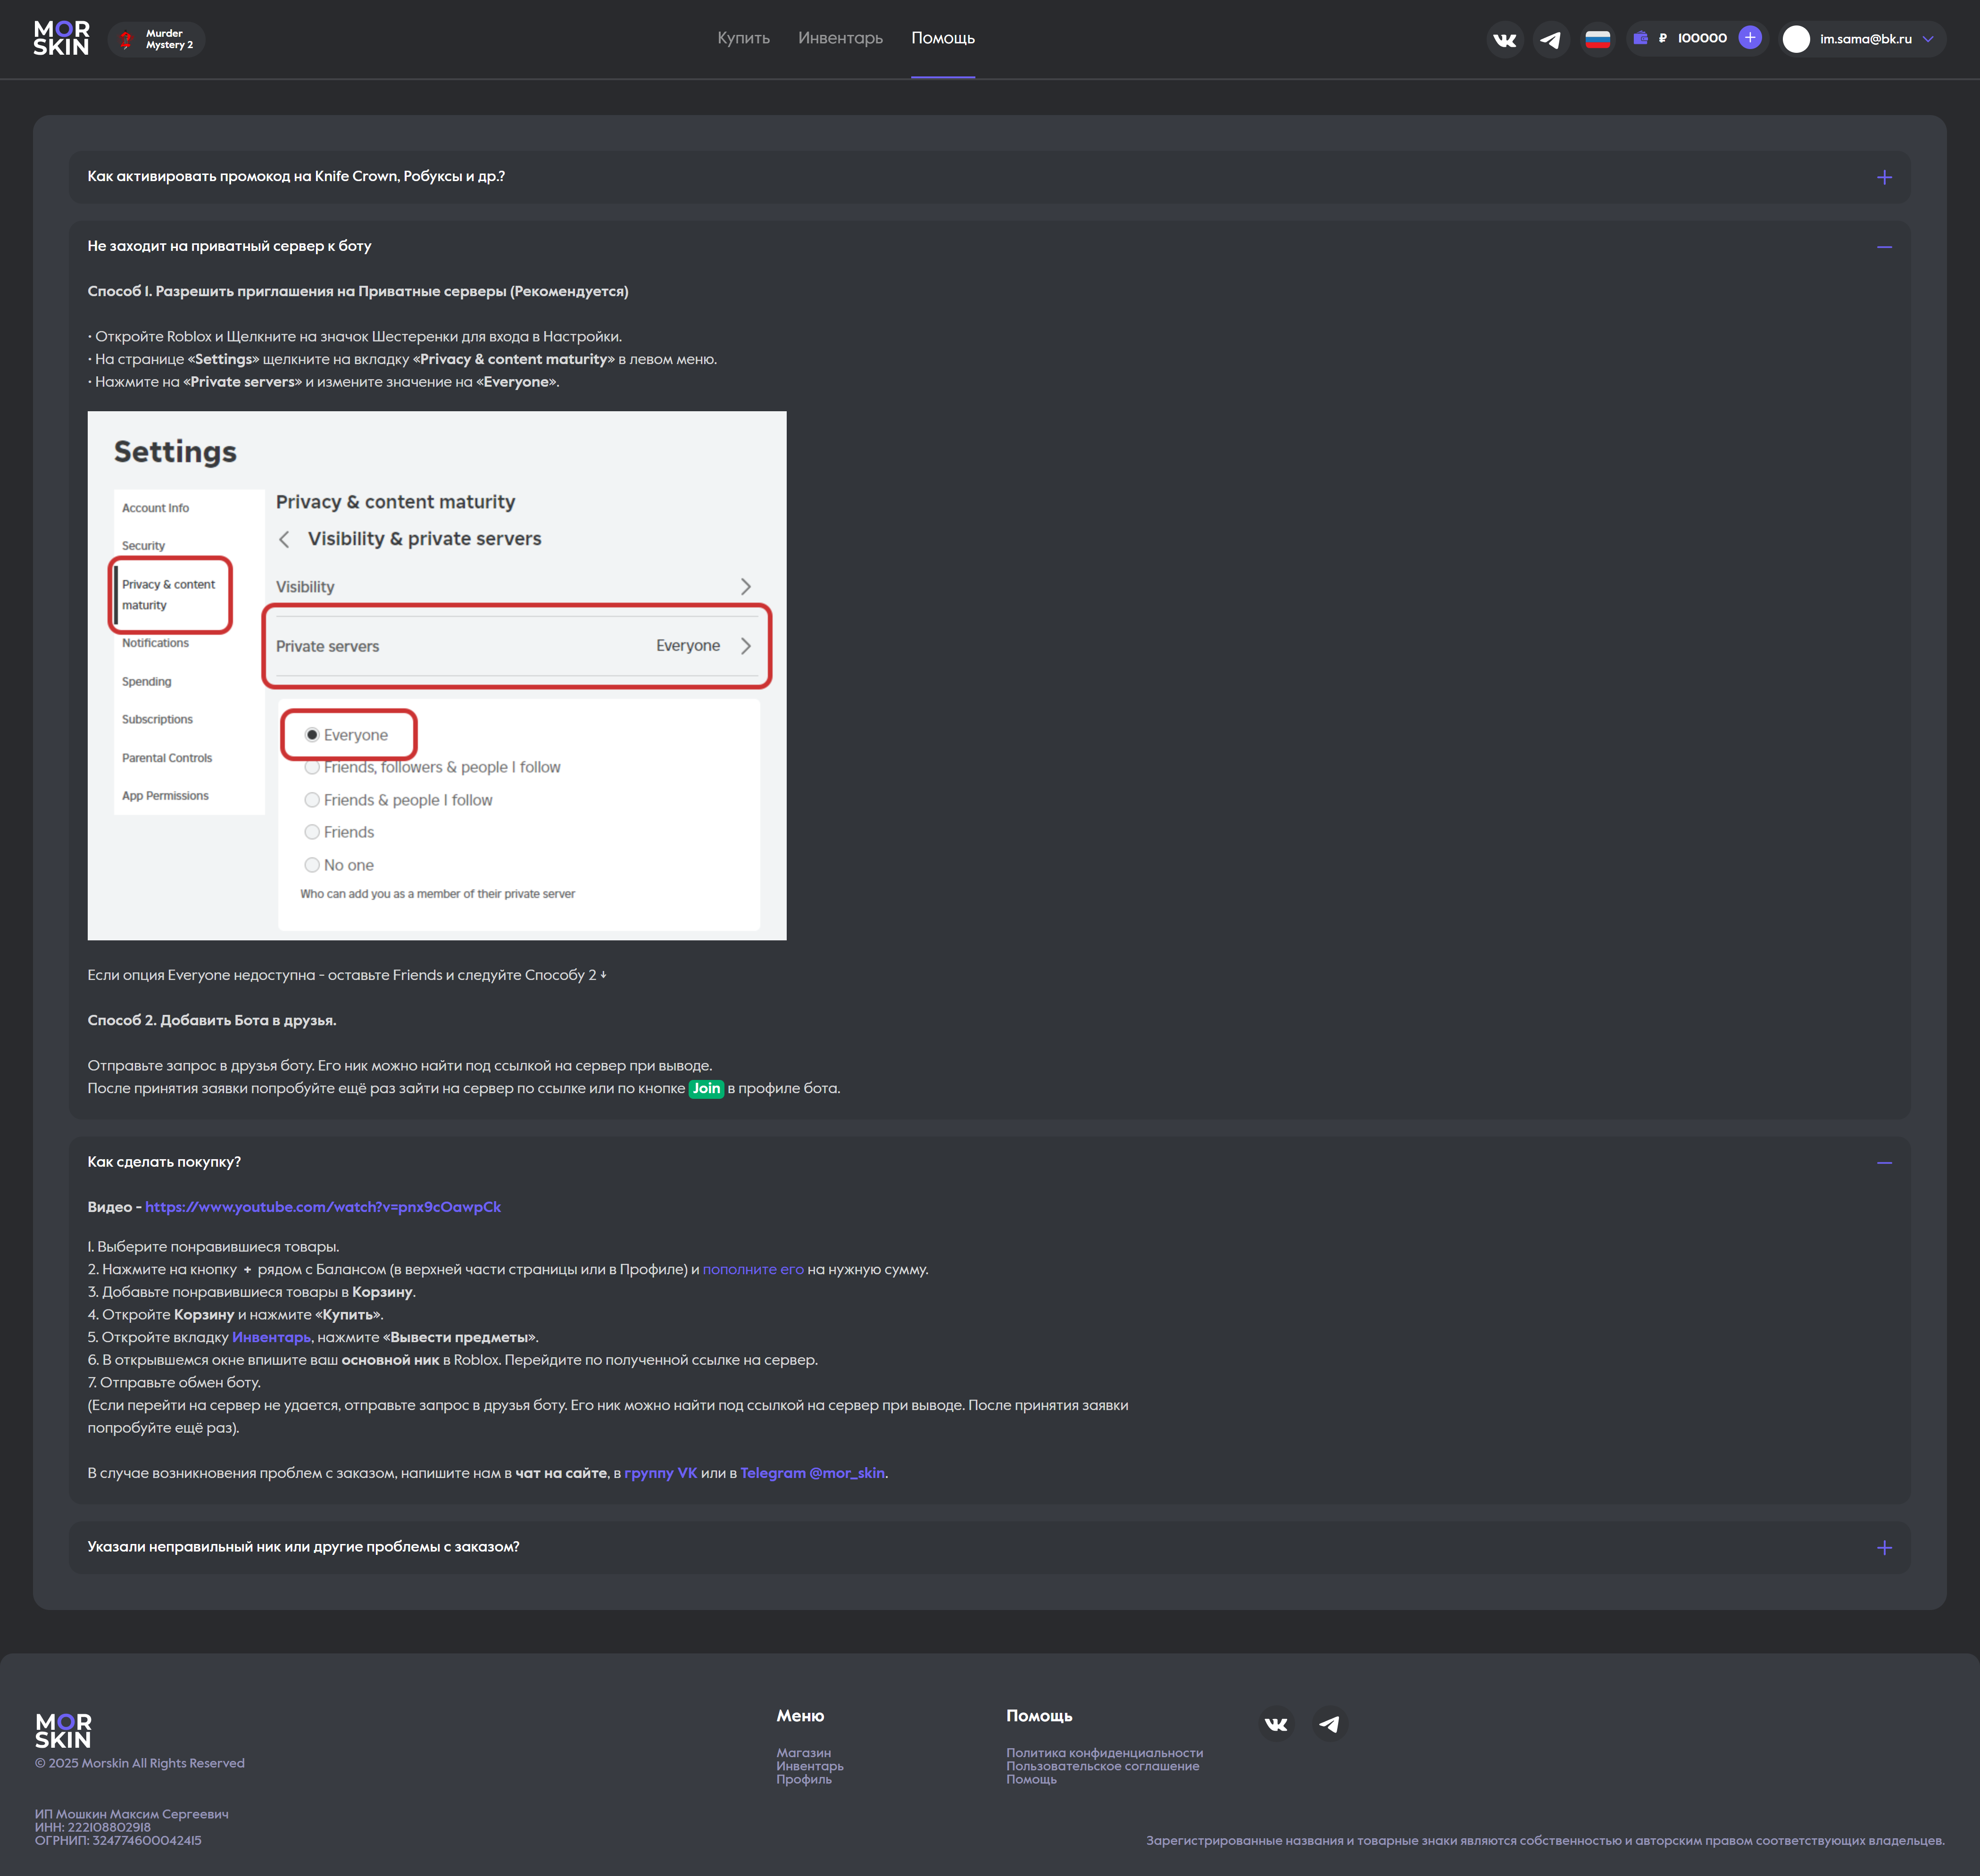Screen dimensions: 1980x1876
Task: Select the Murder Mystery 2 game badge
Action: (156, 39)
